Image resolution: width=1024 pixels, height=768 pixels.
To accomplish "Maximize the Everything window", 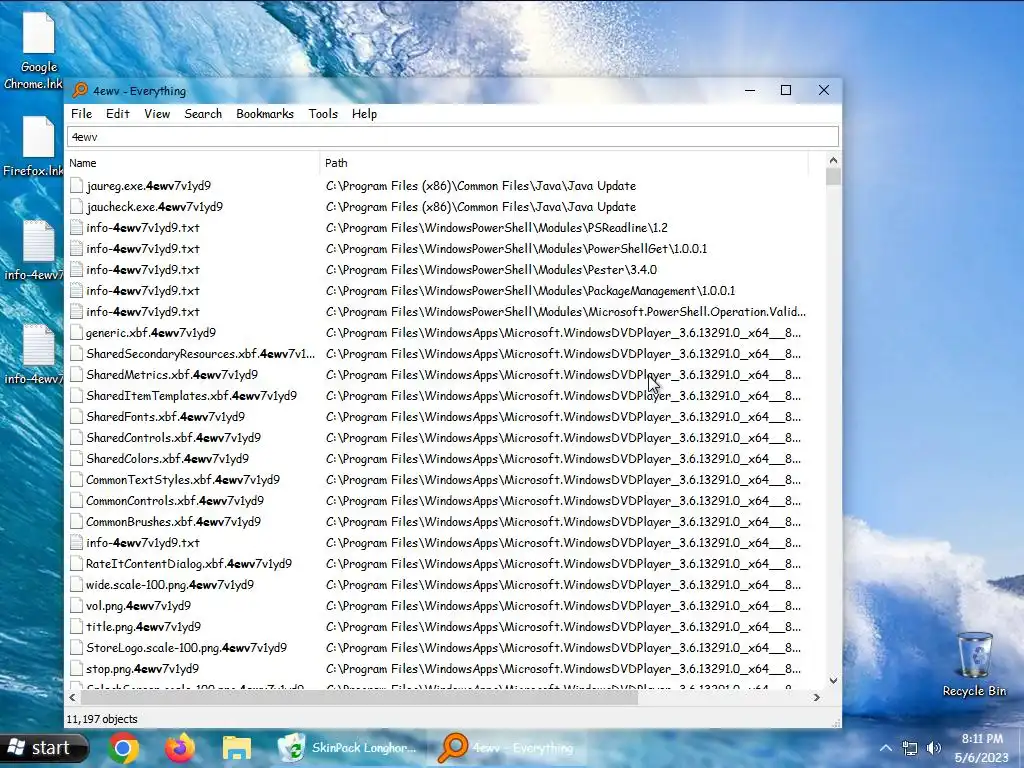I will tap(786, 90).
